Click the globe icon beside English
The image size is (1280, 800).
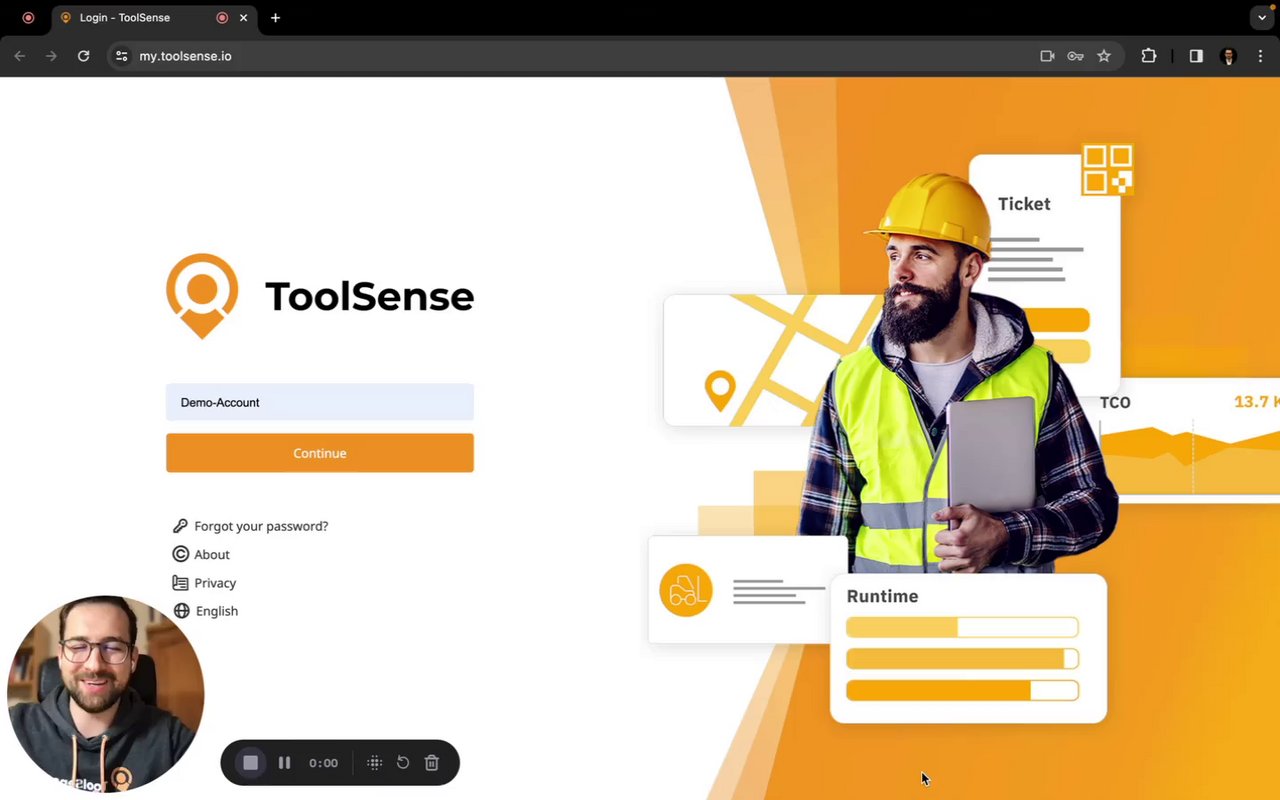click(181, 611)
